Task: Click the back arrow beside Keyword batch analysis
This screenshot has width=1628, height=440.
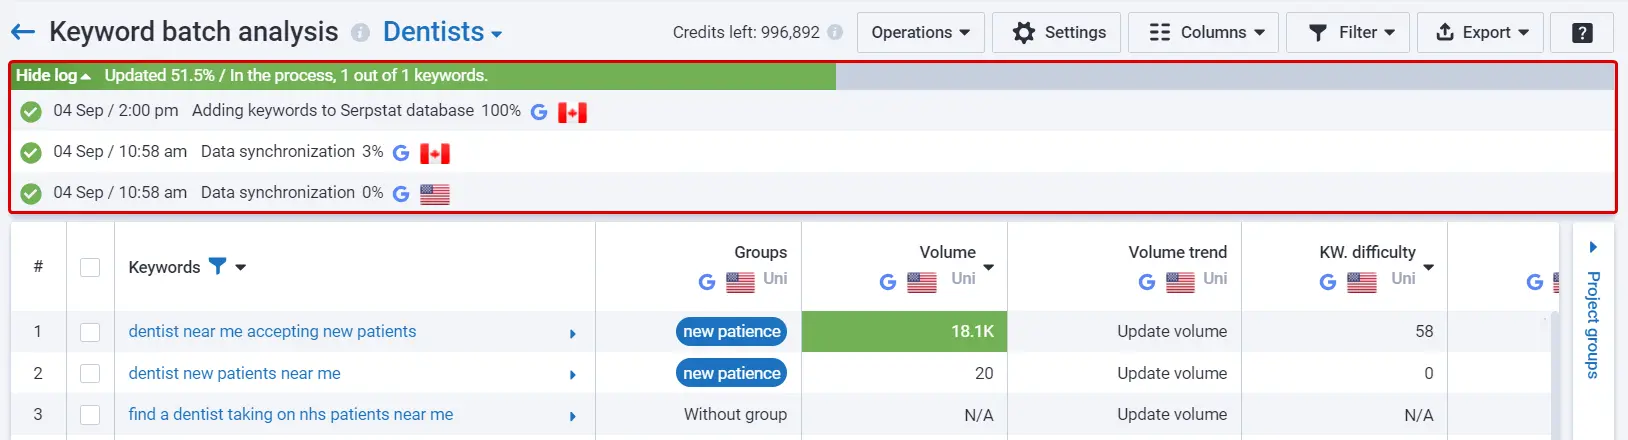Action: (22, 32)
